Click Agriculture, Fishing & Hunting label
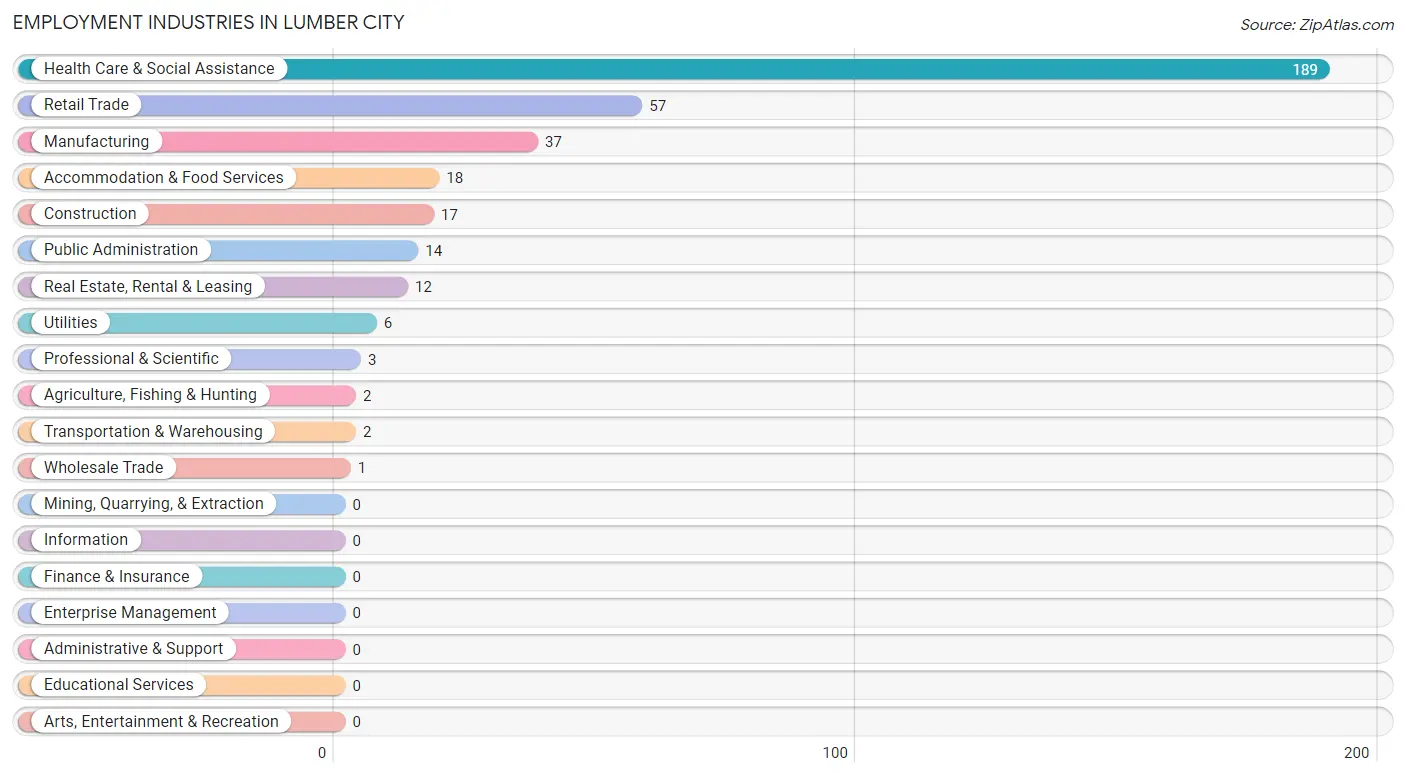The width and height of the screenshot is (1406, 776). coord(150,395)
